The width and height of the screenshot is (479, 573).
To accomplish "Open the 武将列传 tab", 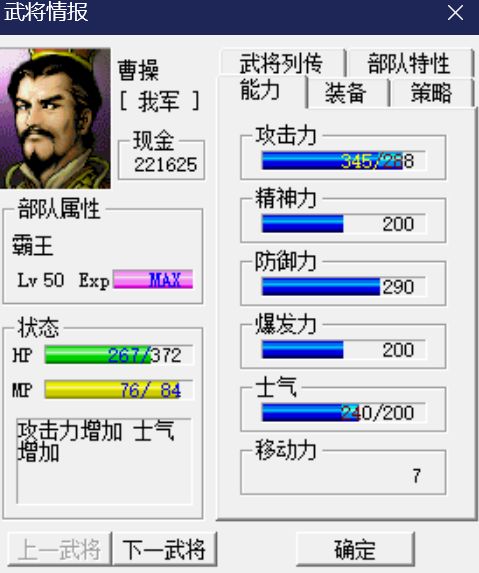I will 282,63.
